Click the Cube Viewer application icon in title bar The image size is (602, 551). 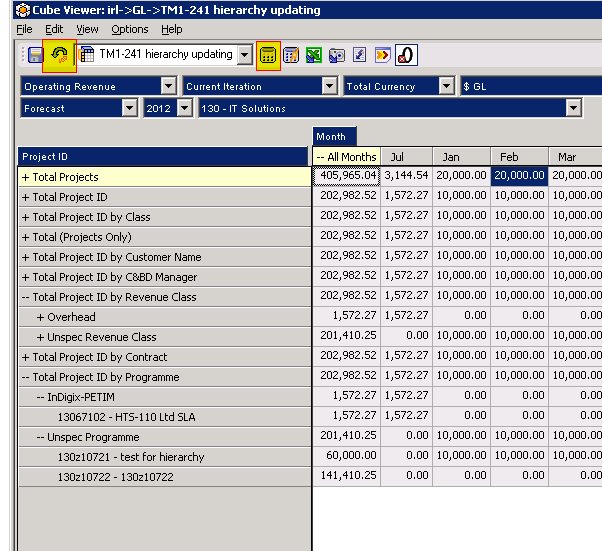[x=23, y=10]
